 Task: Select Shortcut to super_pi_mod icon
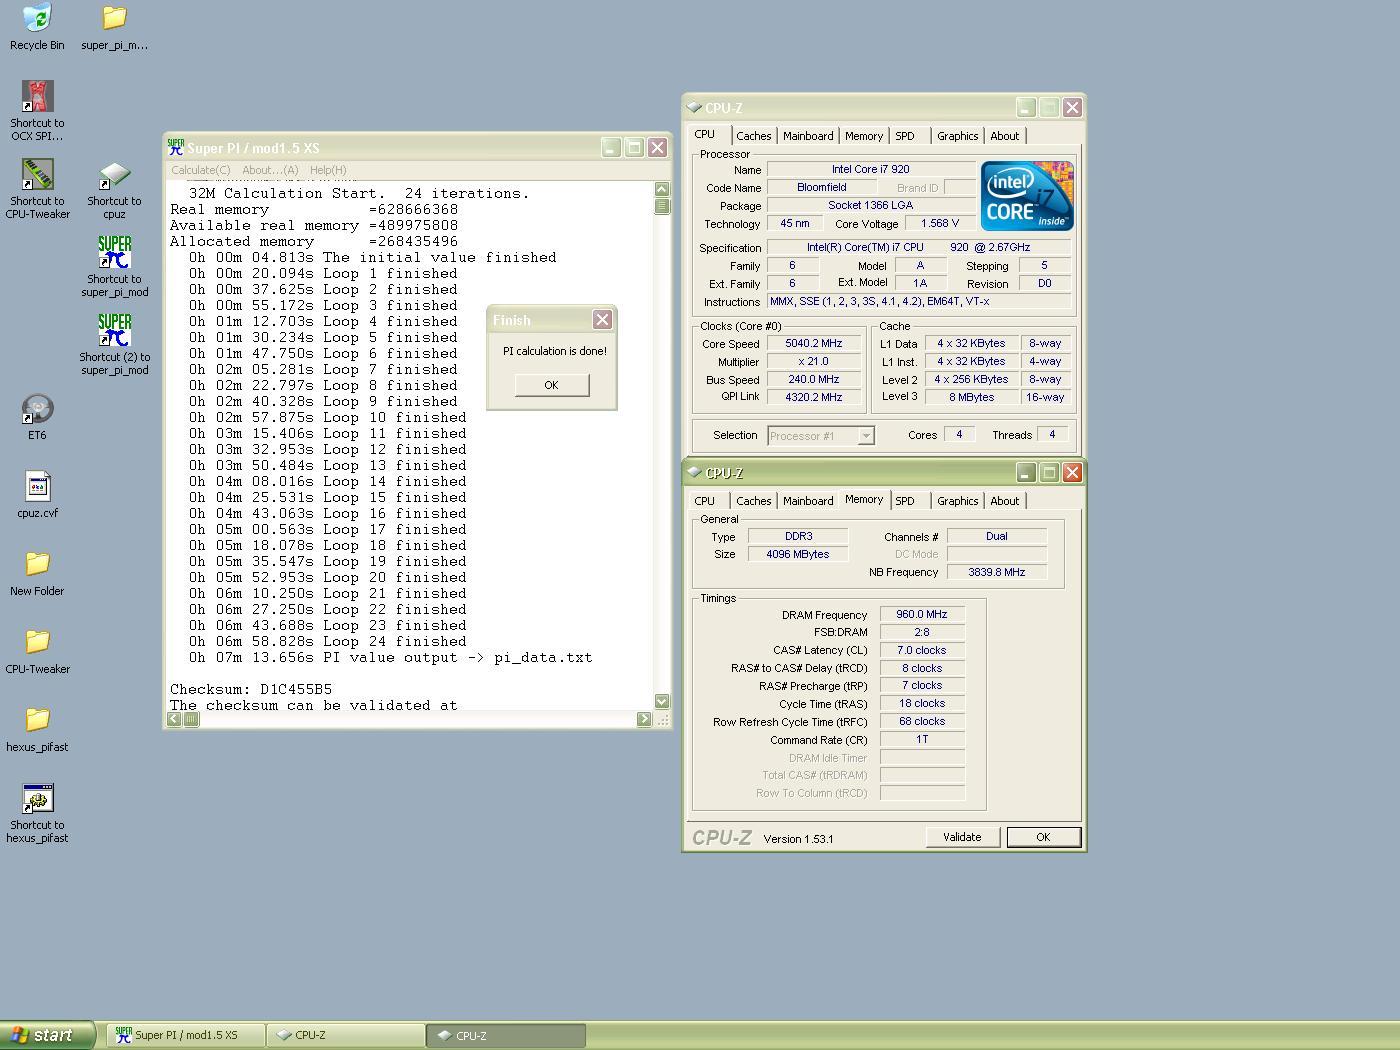[114, 266]
